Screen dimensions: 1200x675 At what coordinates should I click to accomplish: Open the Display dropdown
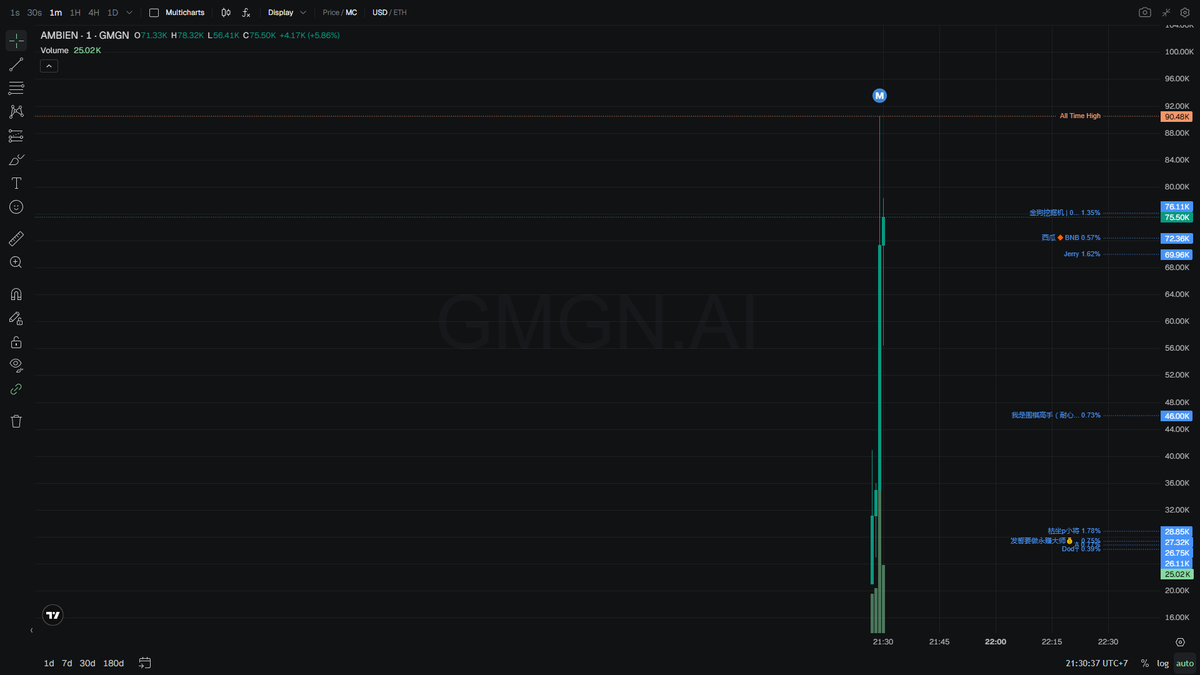click(287, 13)
